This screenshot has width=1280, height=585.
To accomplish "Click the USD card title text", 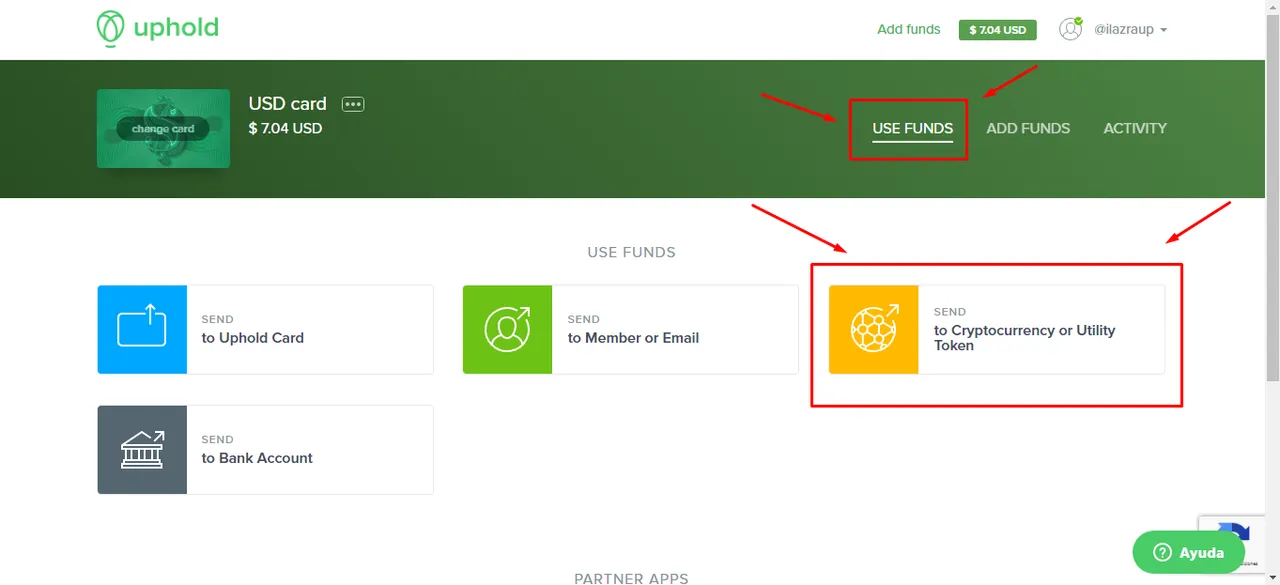I will (287, 104).
